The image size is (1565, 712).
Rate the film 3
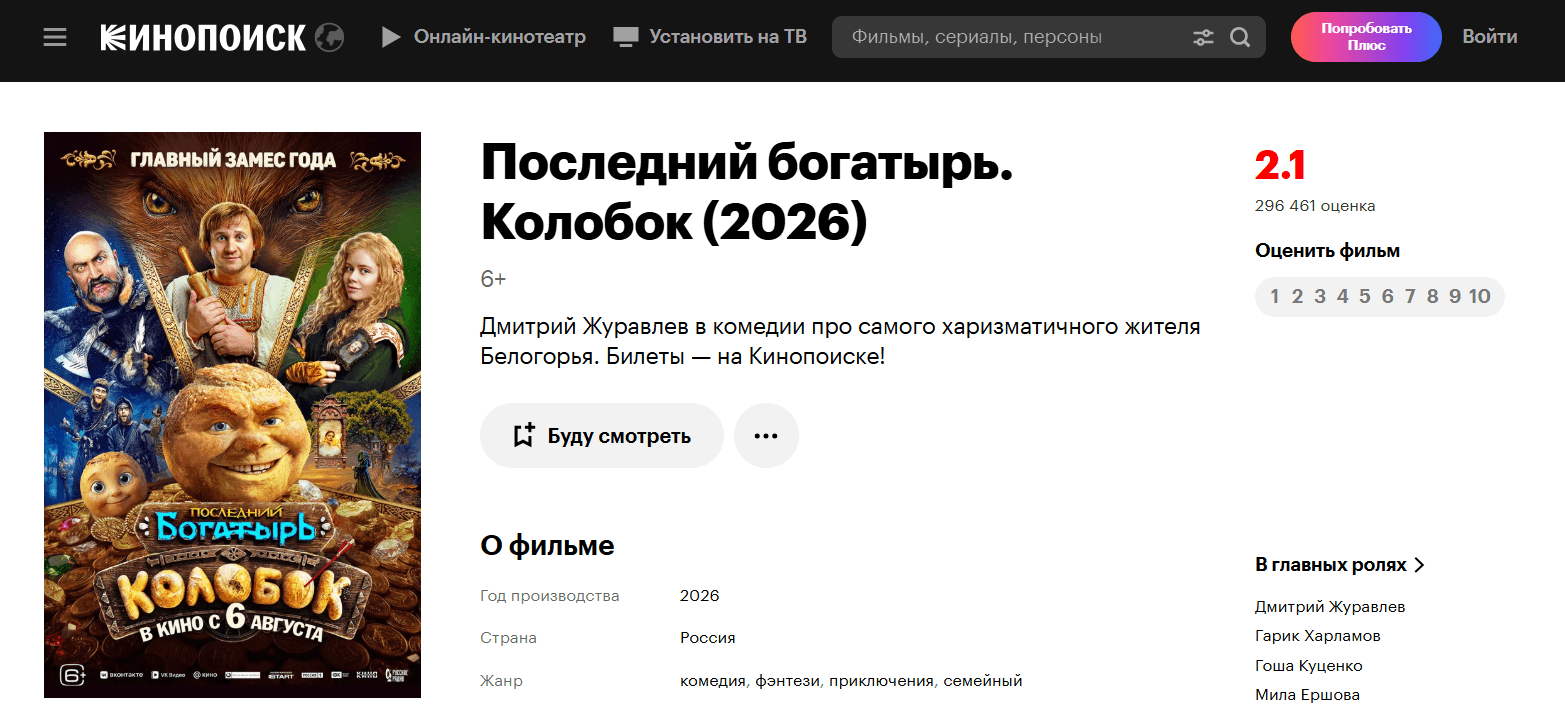point(1320,296)
